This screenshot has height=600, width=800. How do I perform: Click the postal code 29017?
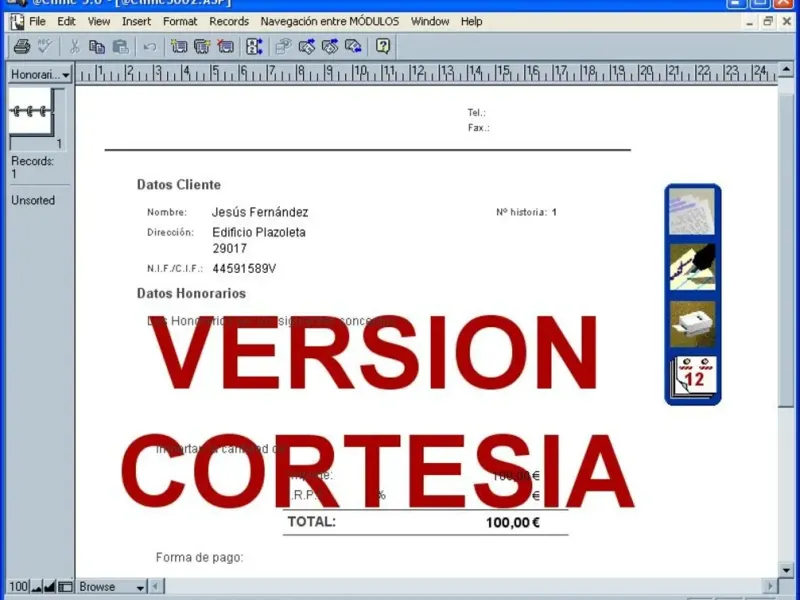[x=230, y=249]
